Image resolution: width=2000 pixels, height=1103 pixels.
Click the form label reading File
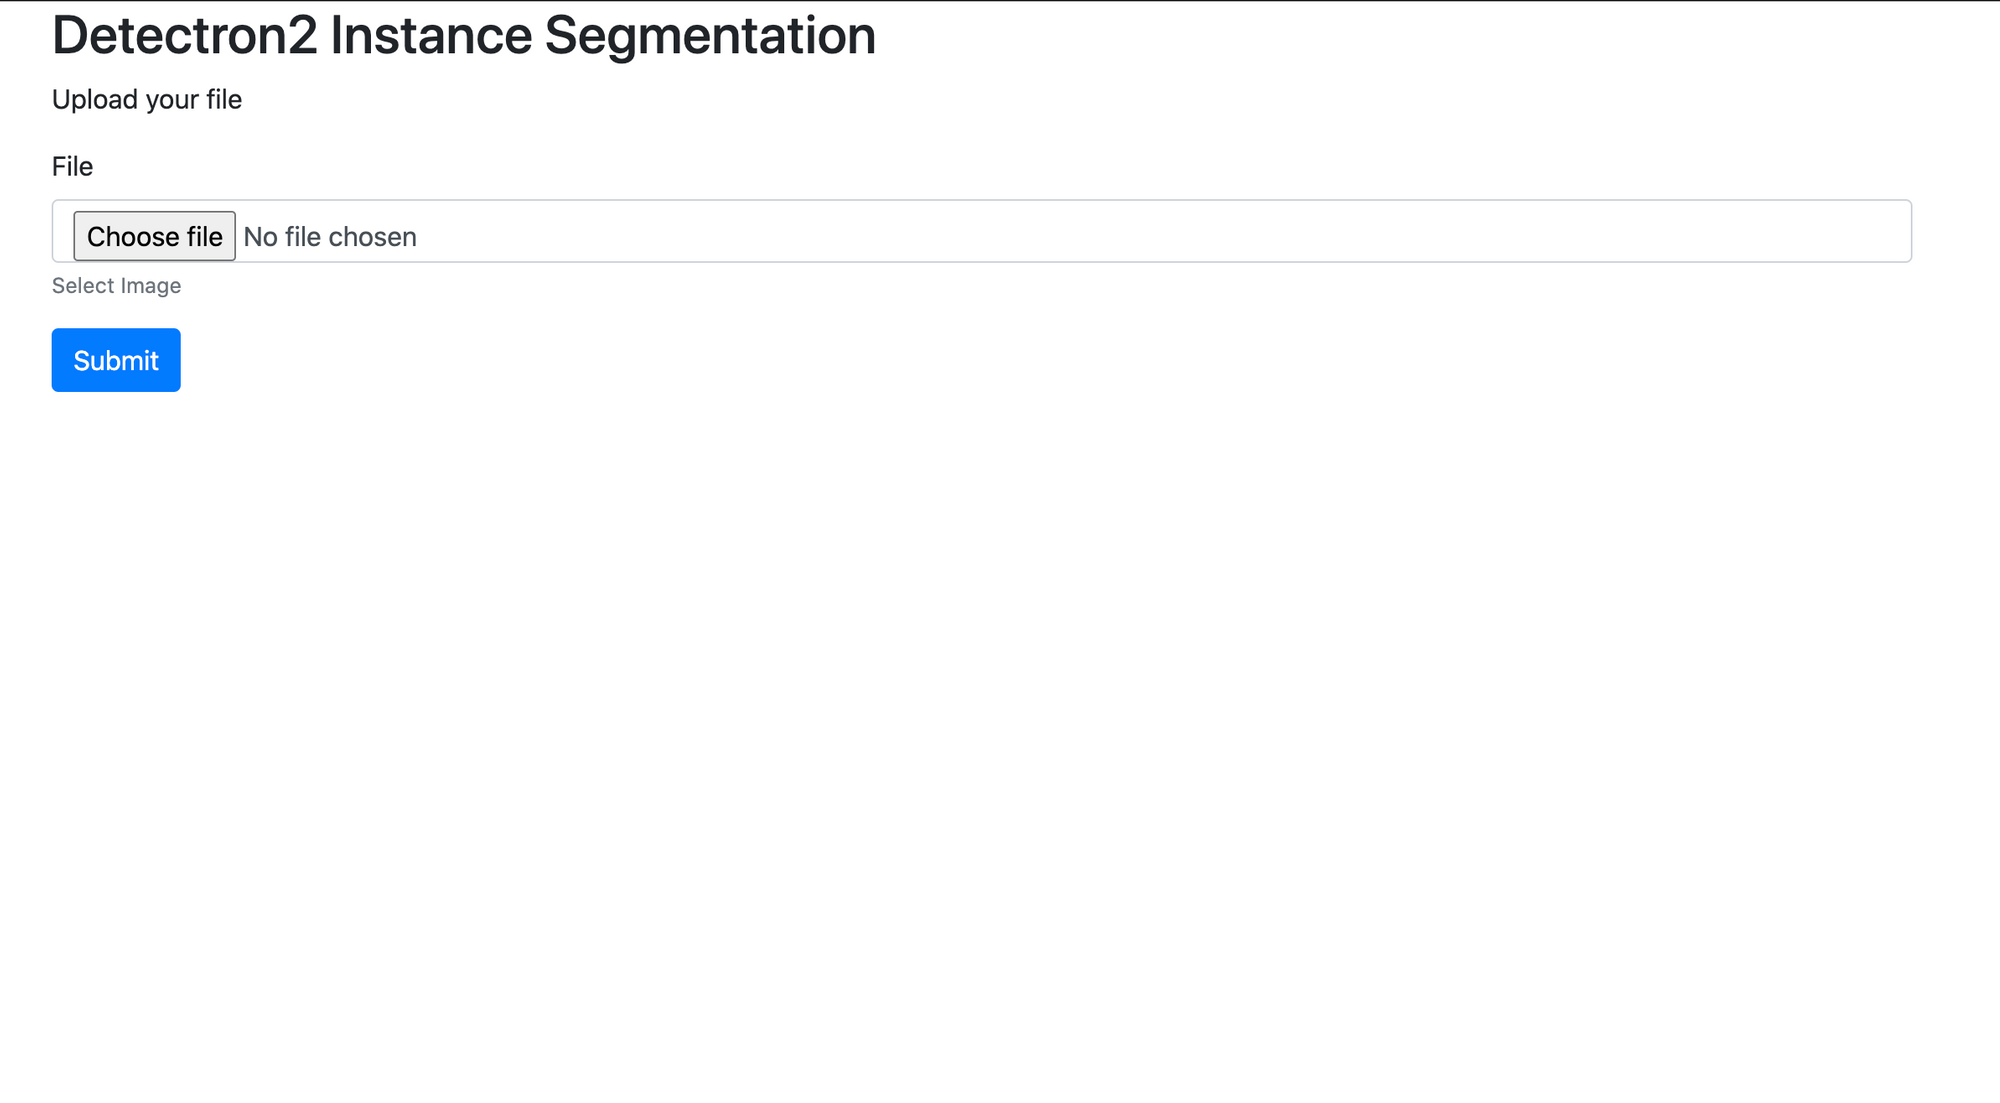pyautogui.click(x=72, y=166)
